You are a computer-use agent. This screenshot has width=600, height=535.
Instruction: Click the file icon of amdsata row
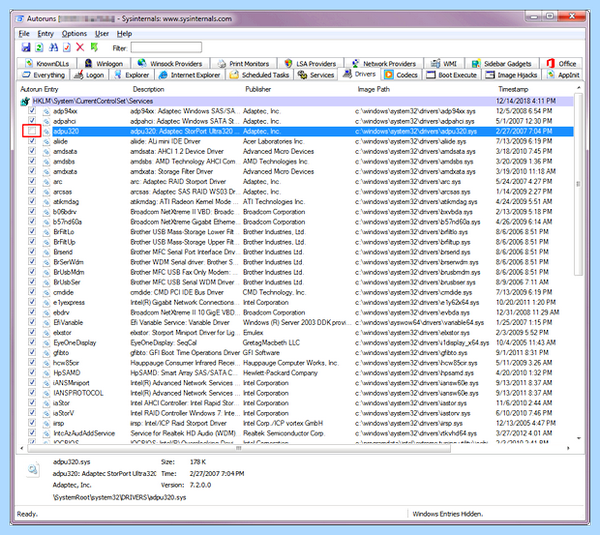tap(46, 152)
